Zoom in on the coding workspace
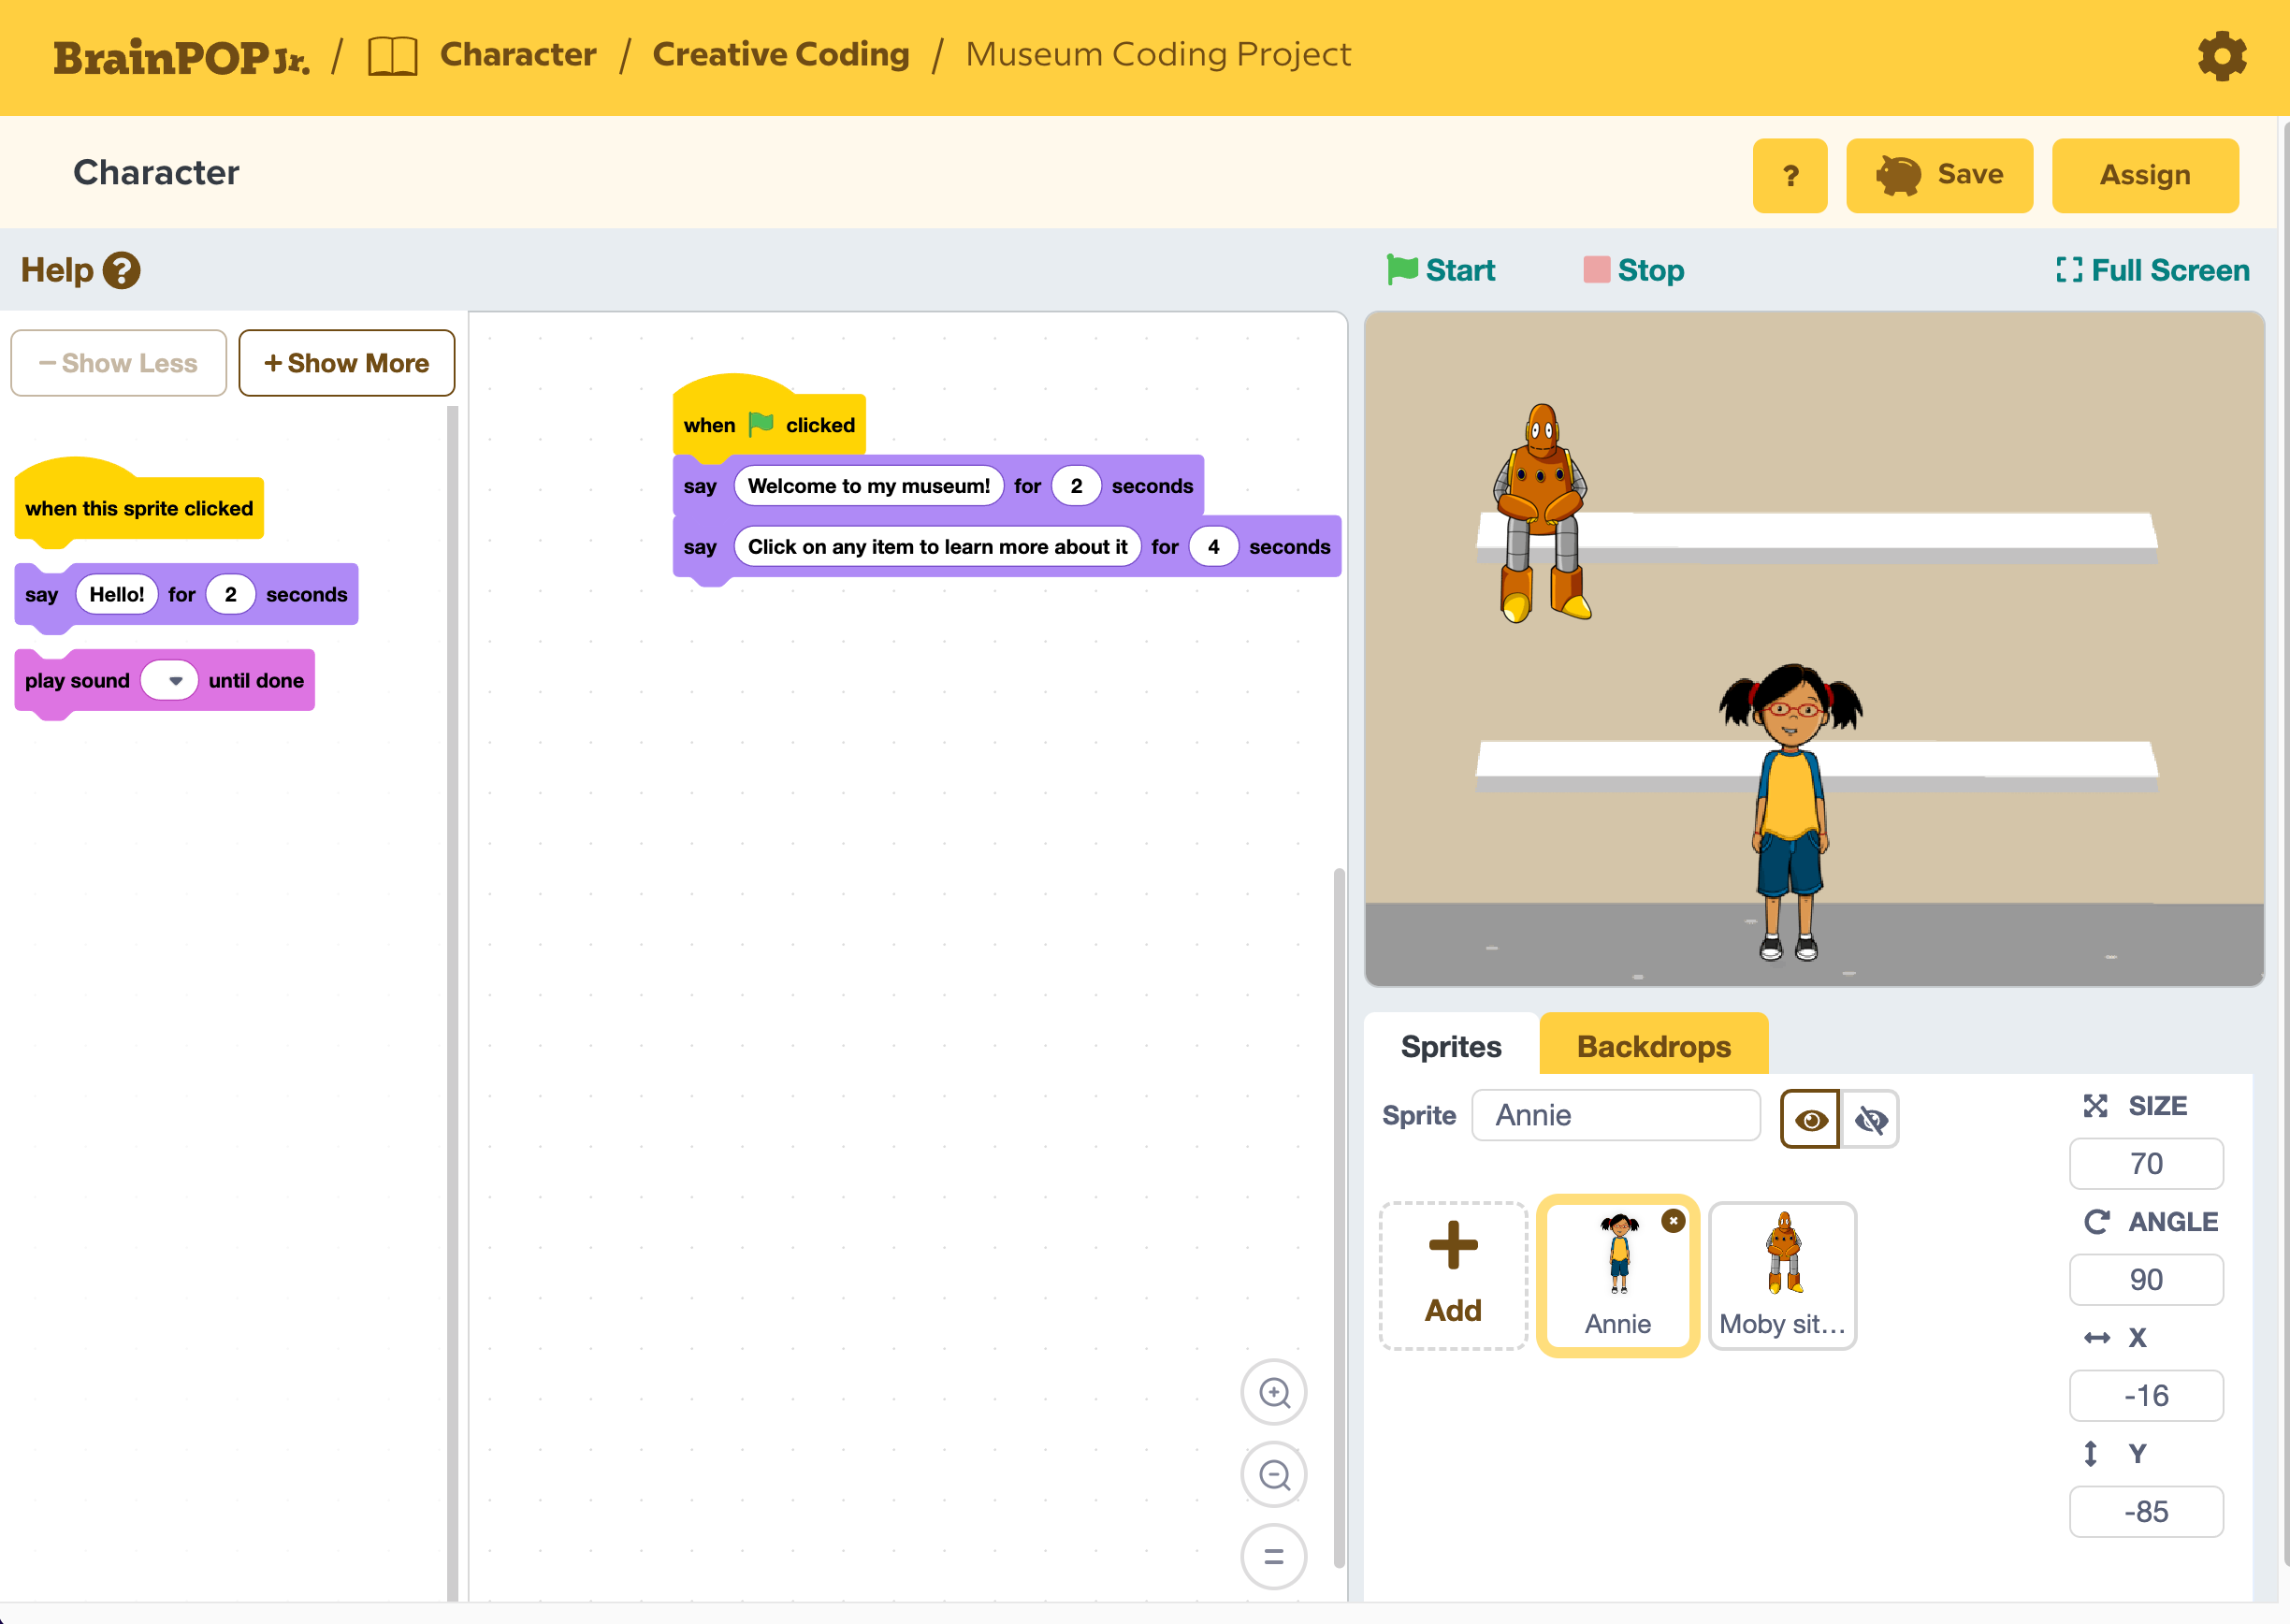The width and height of the screenshot is (2290, 1624). click(x=1273, y=1392)
